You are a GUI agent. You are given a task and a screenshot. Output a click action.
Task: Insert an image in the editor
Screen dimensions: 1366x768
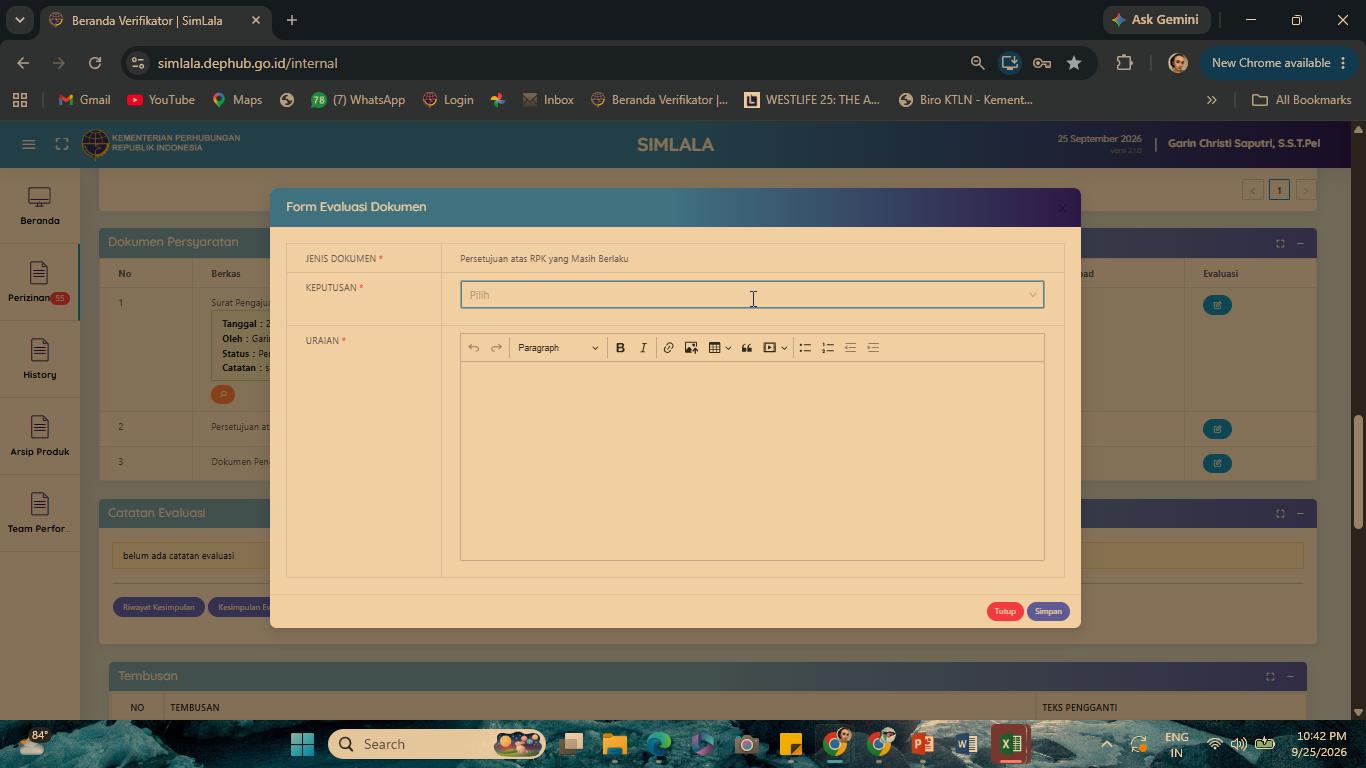click(691, 348)
